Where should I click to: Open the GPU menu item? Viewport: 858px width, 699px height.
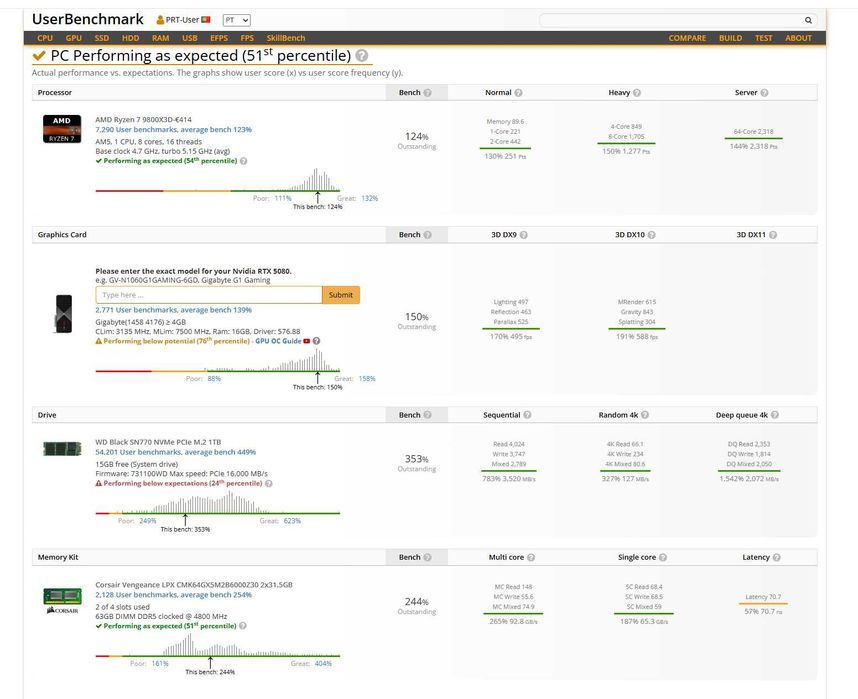(73, 38)
